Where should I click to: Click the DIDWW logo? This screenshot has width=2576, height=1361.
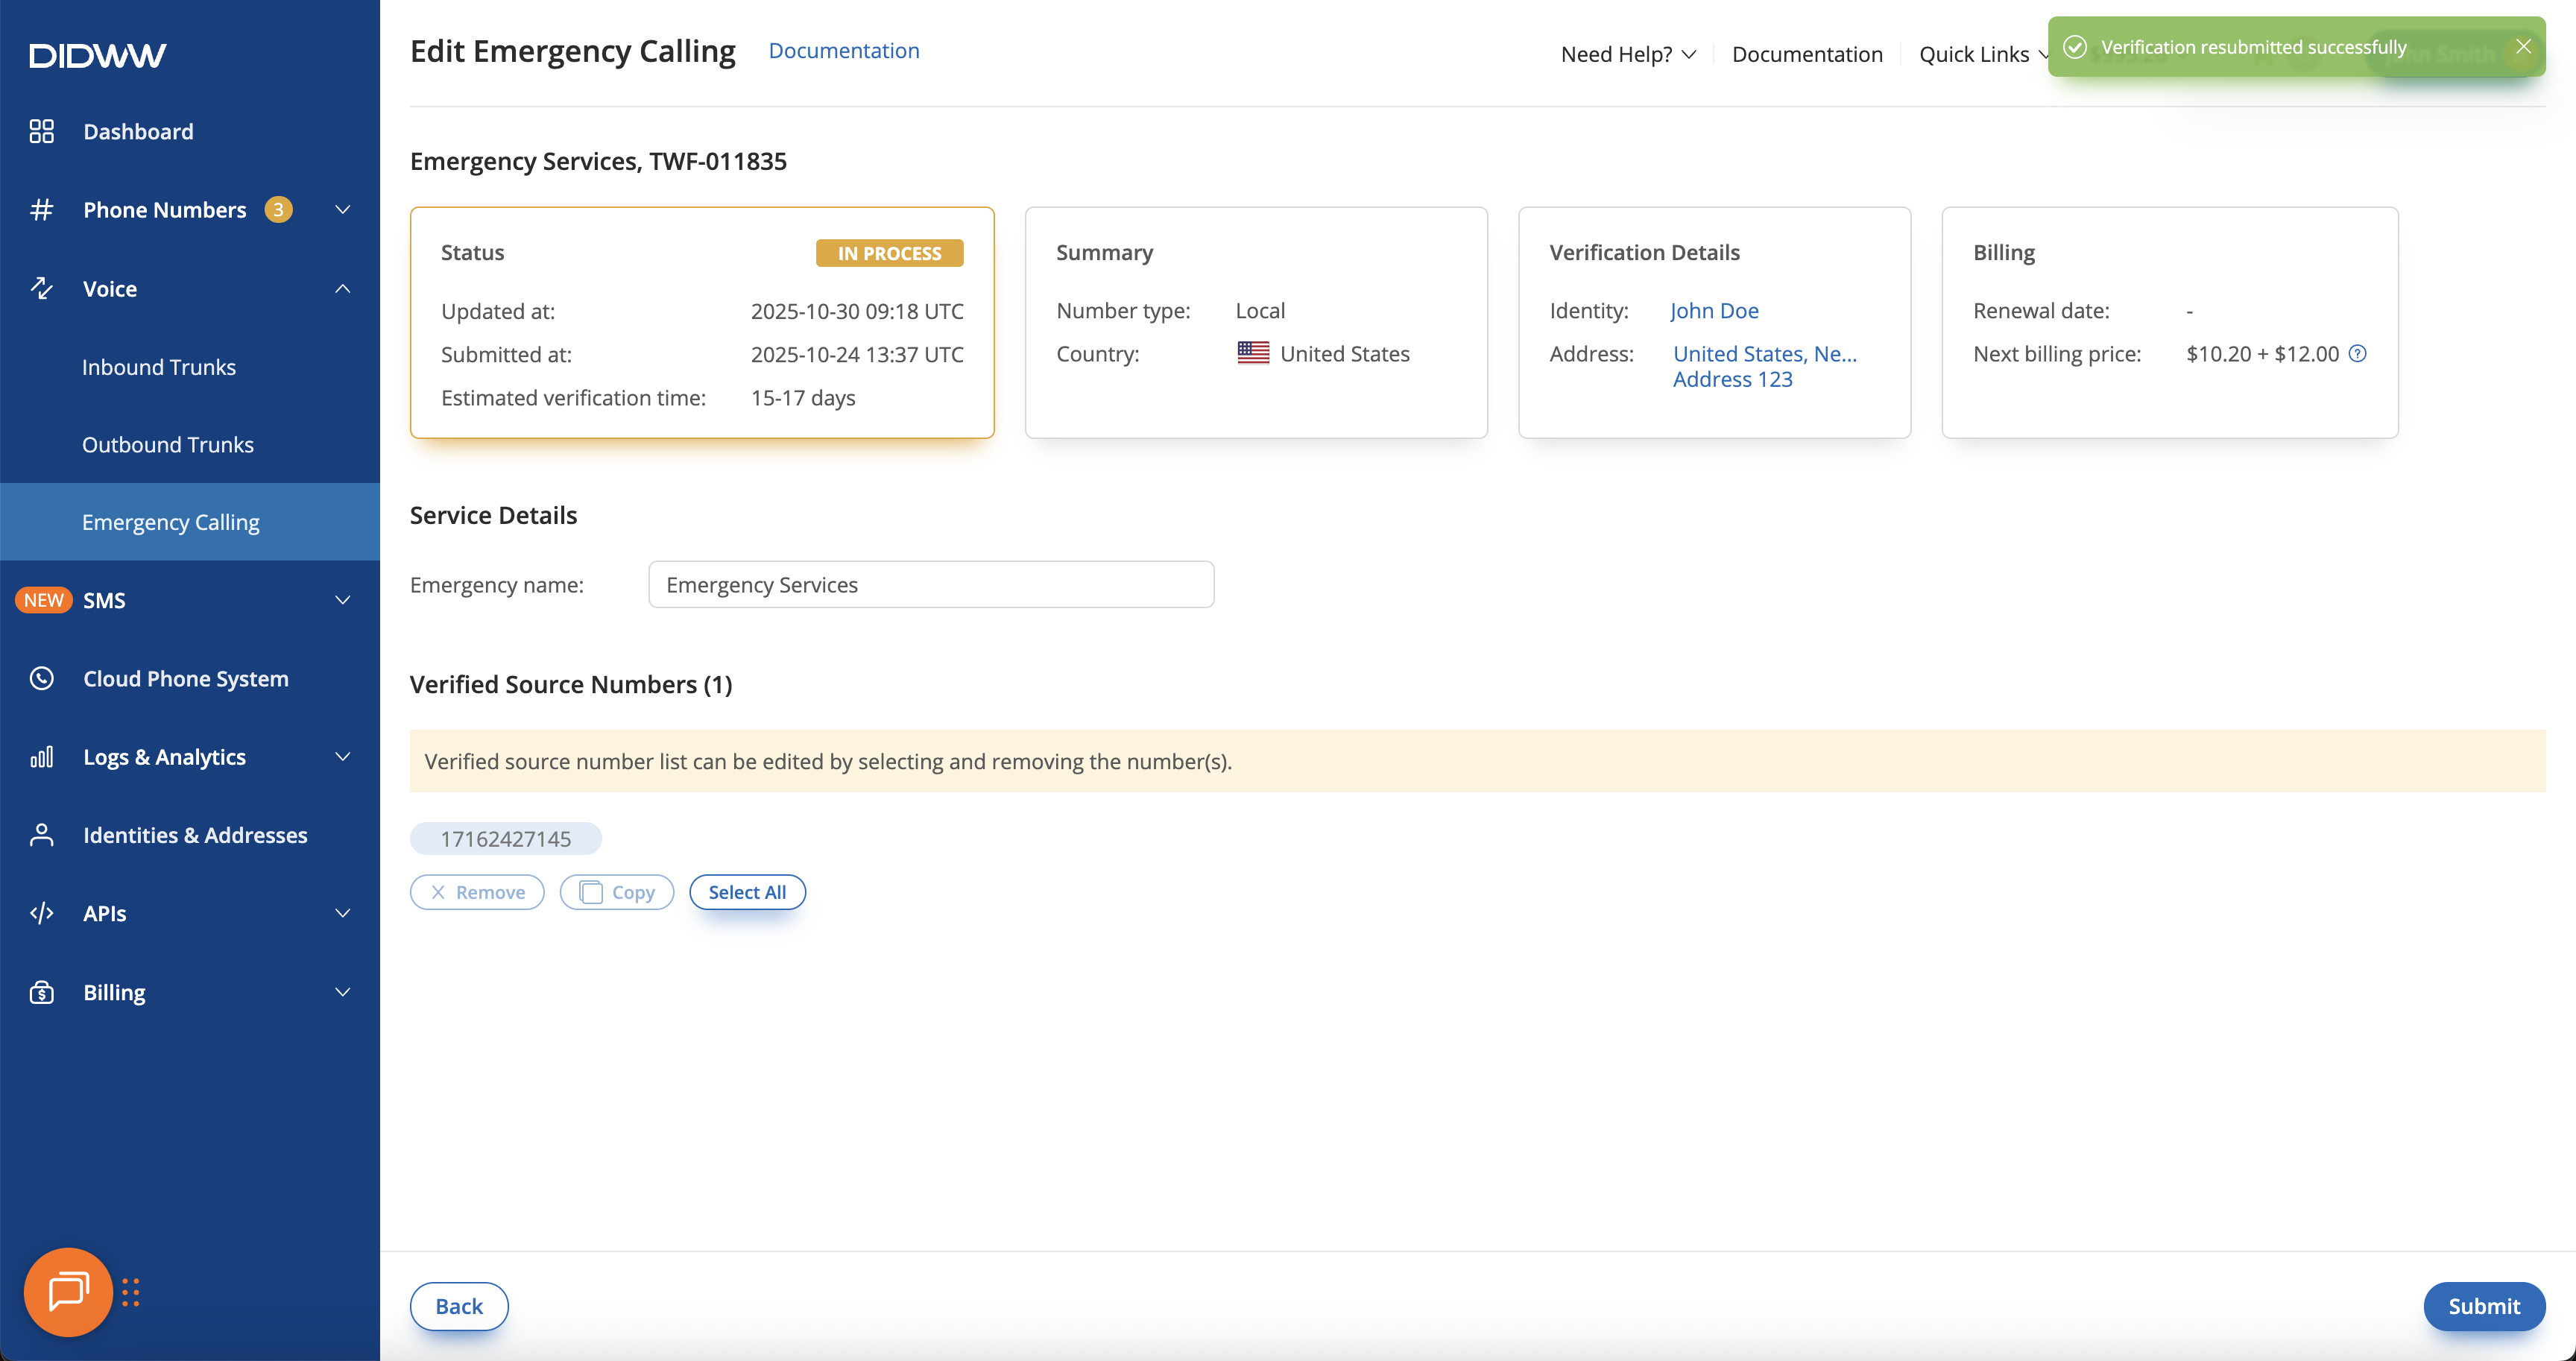tap(97, 55)
